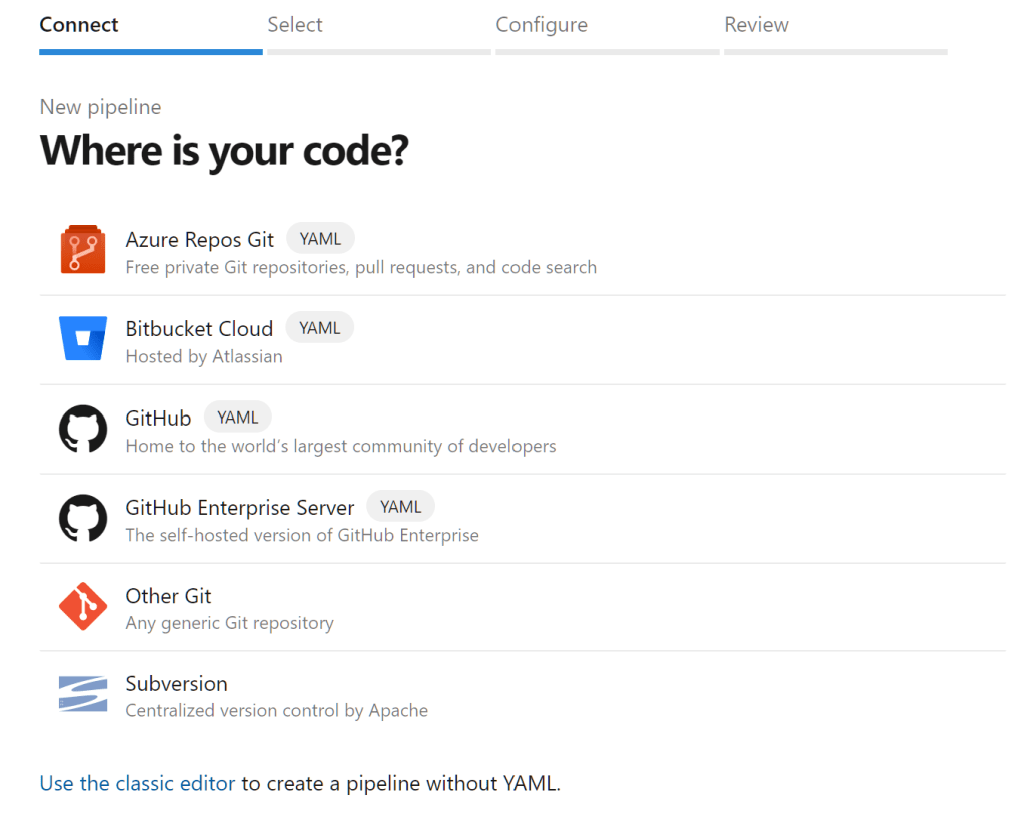Click the Azure Repos Git icon
The image size is (1024, 829).
click(82, 249)
